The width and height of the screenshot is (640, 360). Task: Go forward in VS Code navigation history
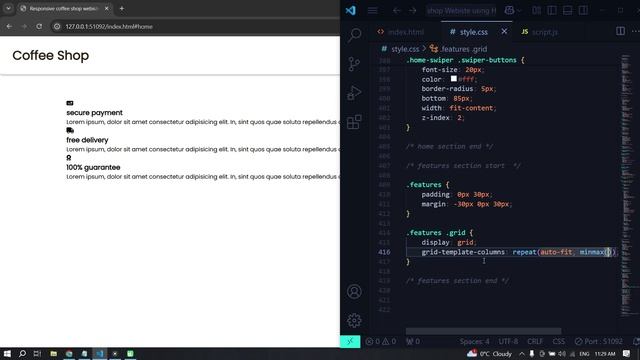click(x=413, y=11)
